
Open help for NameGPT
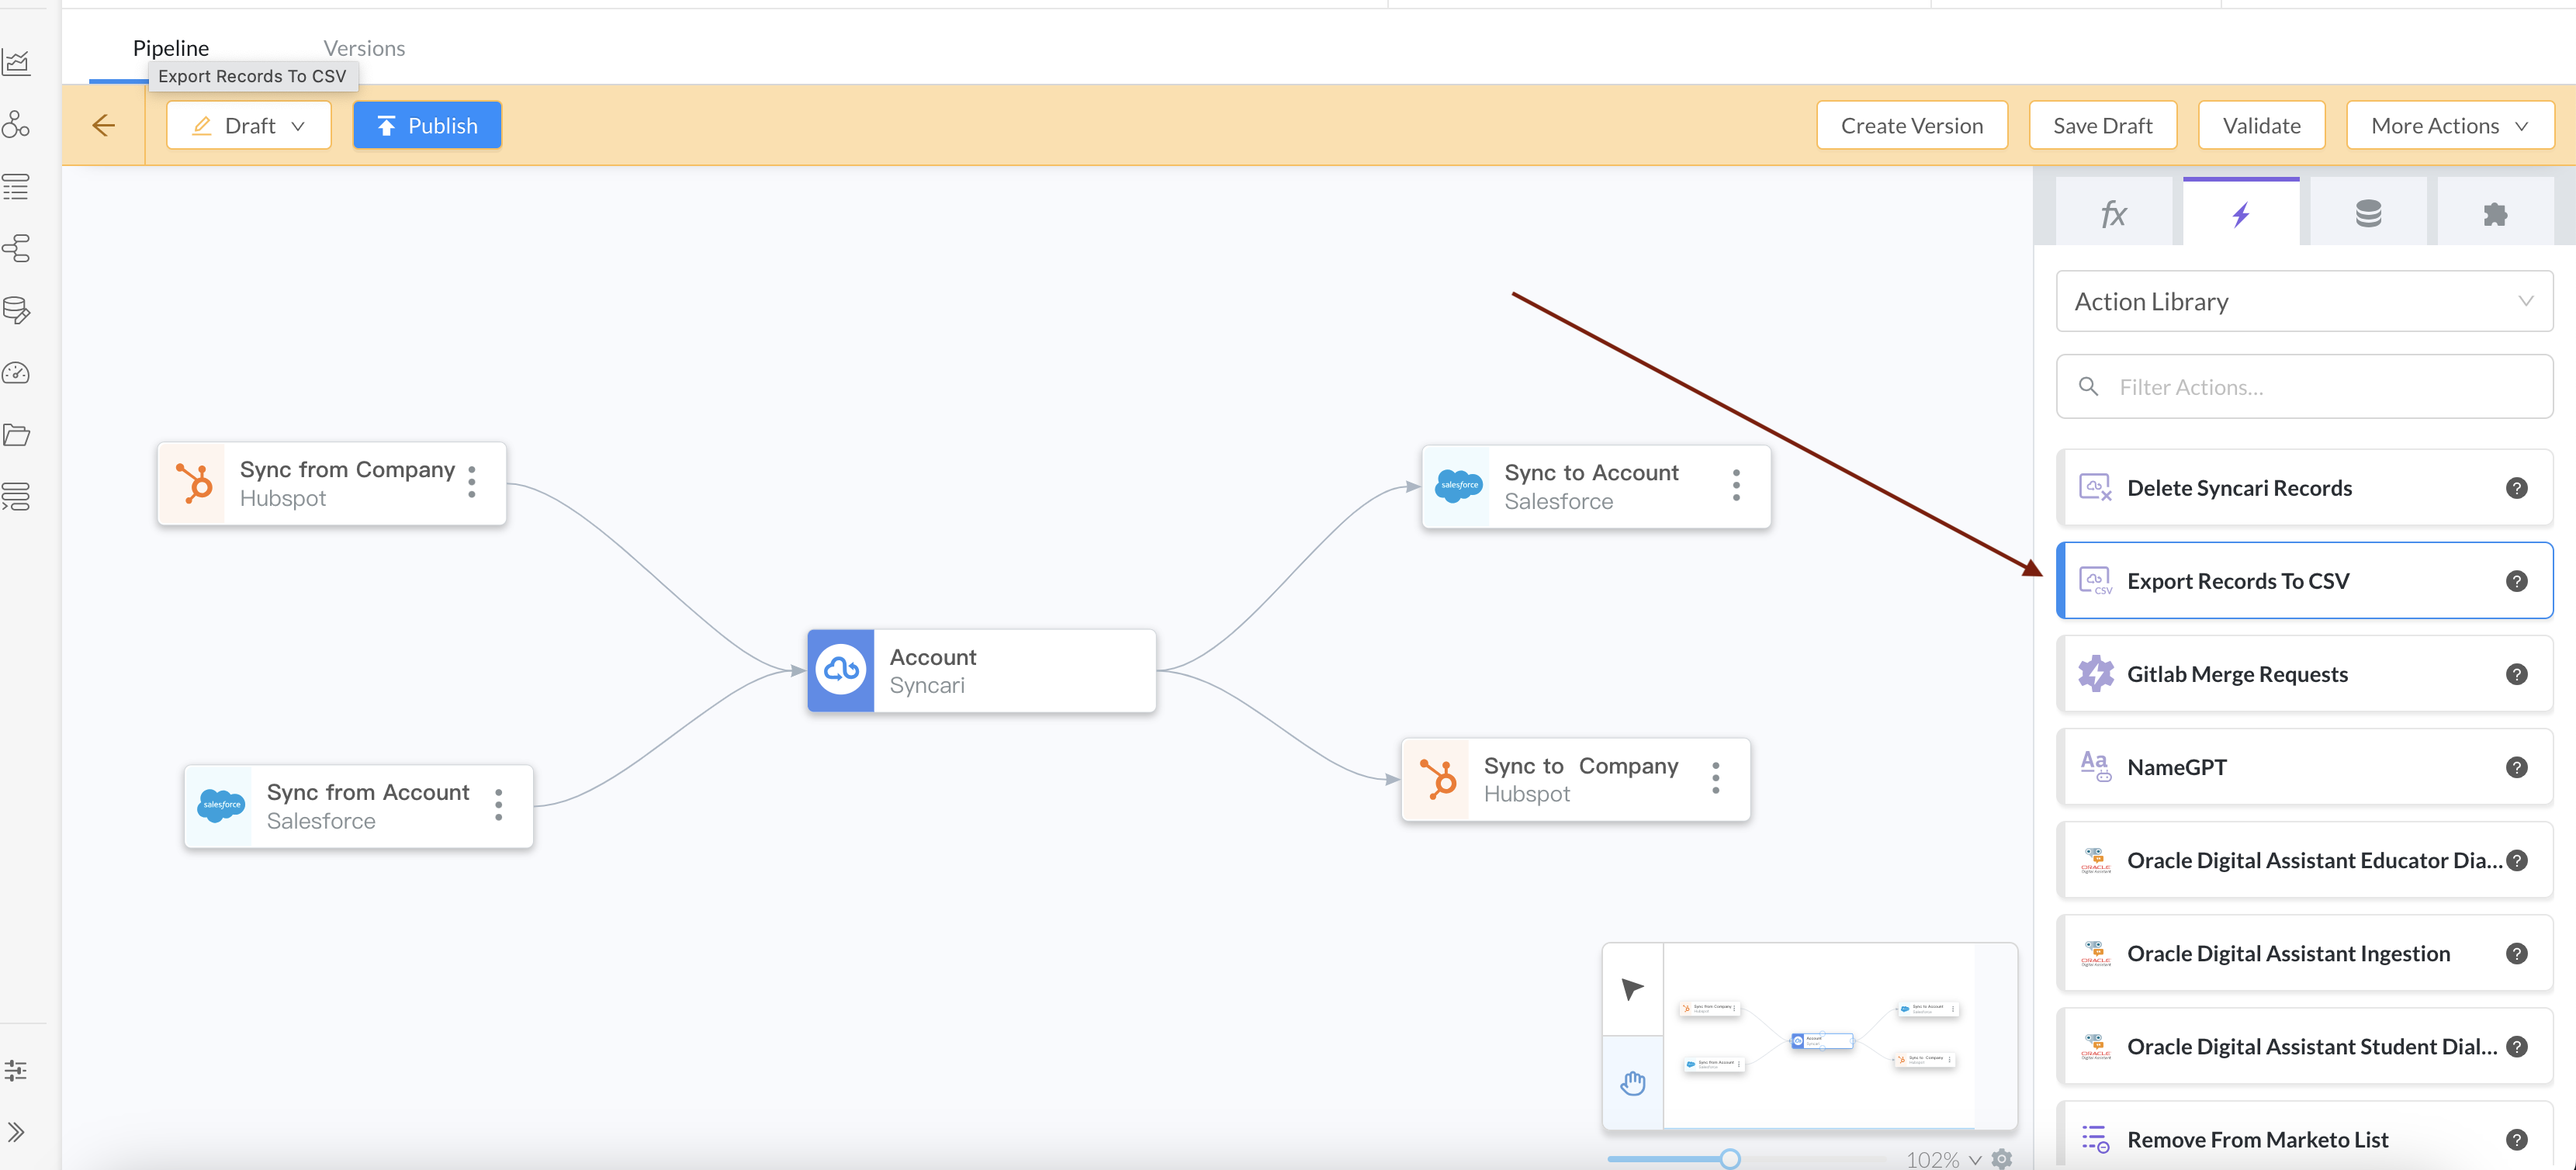coord(2516,767)
